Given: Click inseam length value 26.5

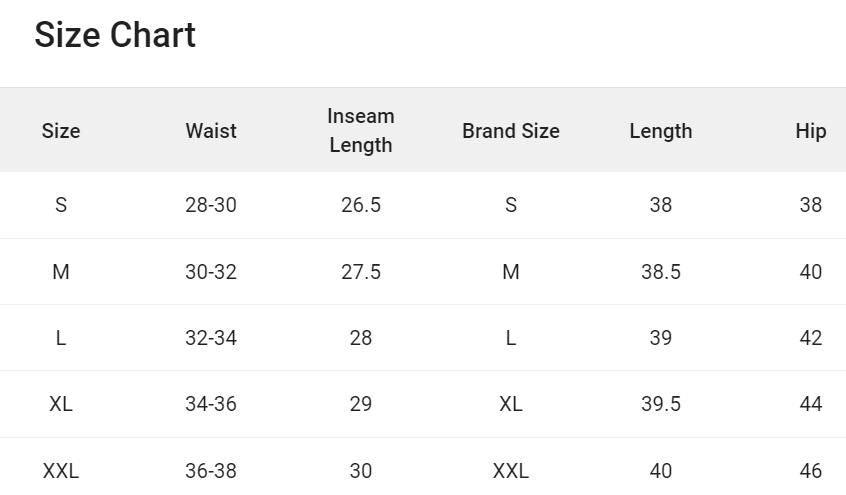Looking at the screenshot, I should coord(361,205).
